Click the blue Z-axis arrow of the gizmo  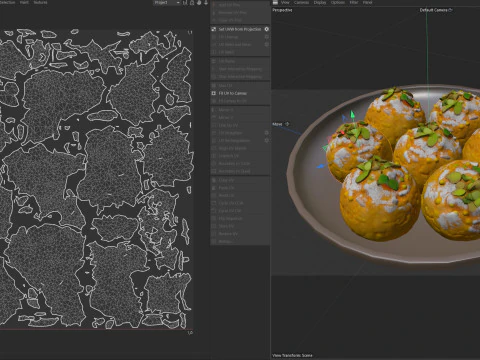tap(320, 166)
